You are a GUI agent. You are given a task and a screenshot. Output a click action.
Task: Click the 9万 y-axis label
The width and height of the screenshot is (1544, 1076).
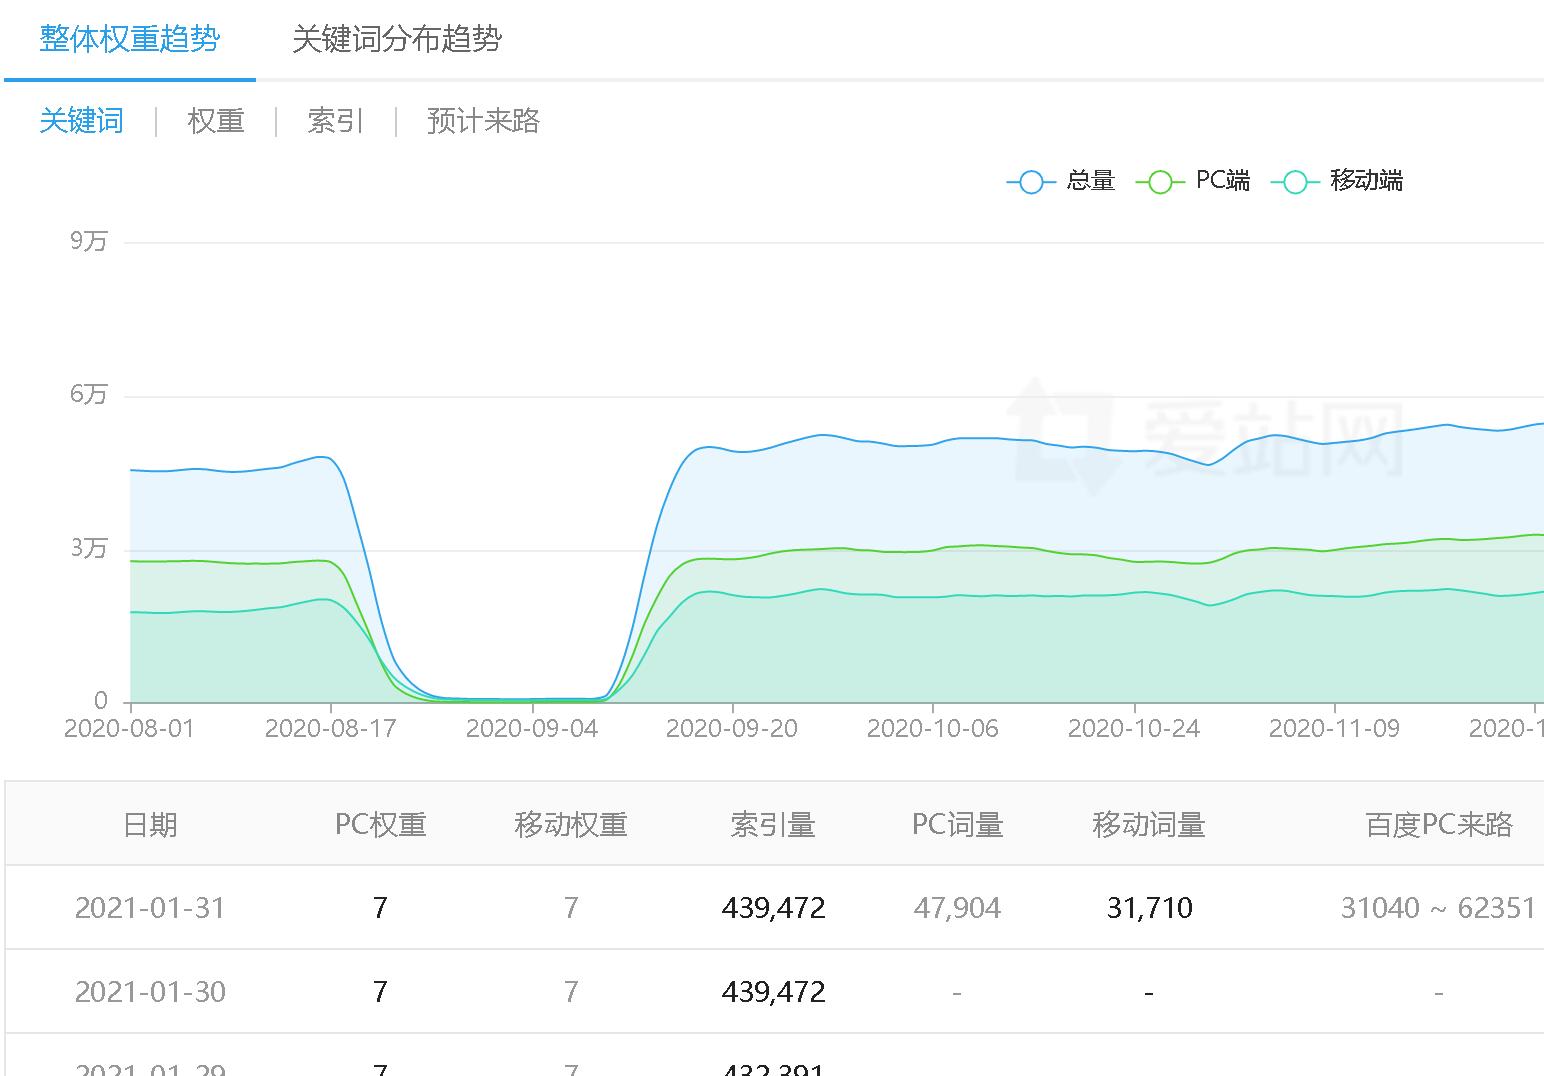[88, 241]
